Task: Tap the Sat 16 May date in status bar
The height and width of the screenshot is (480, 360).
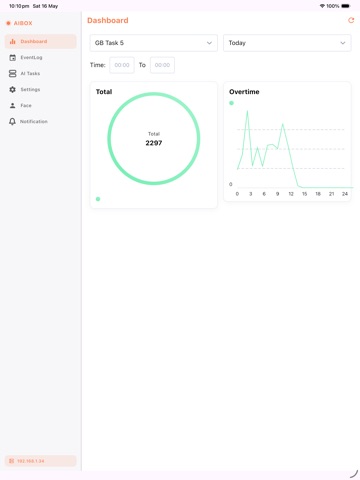Action: pos(45,6)
